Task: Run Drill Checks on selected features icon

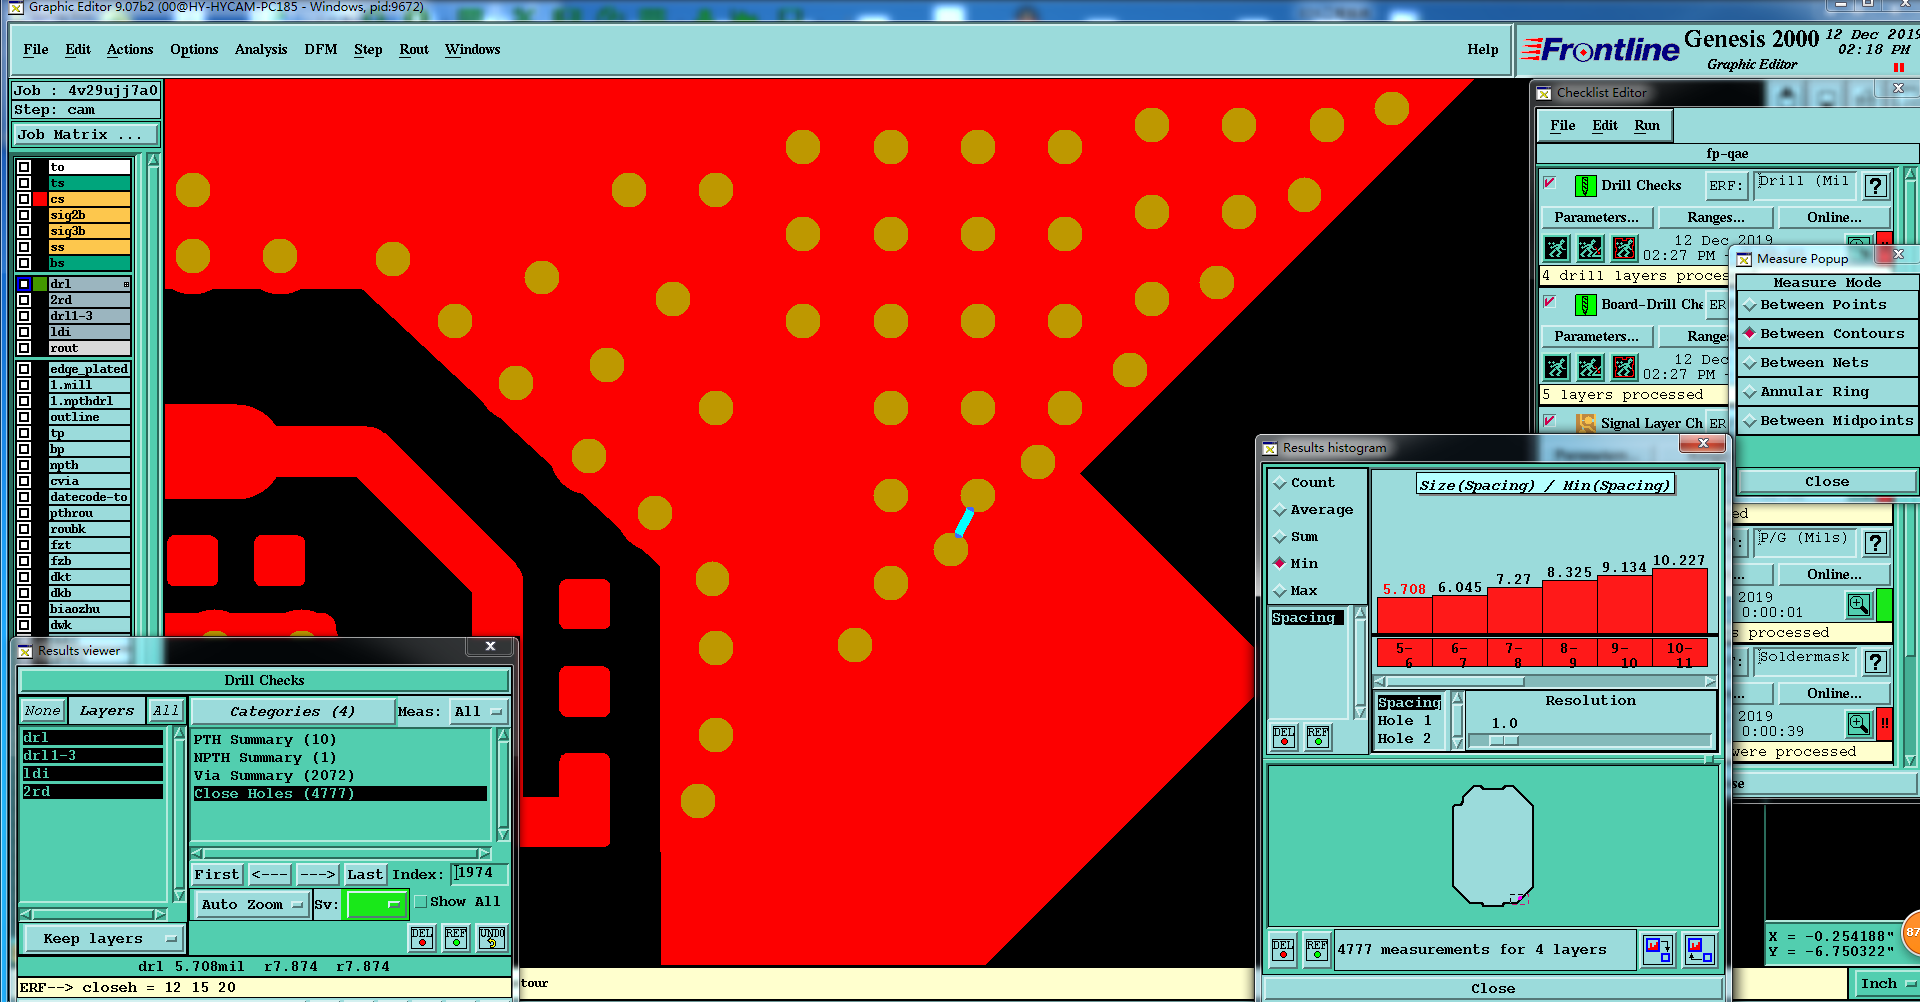Action: click(x=1590, y=247)
